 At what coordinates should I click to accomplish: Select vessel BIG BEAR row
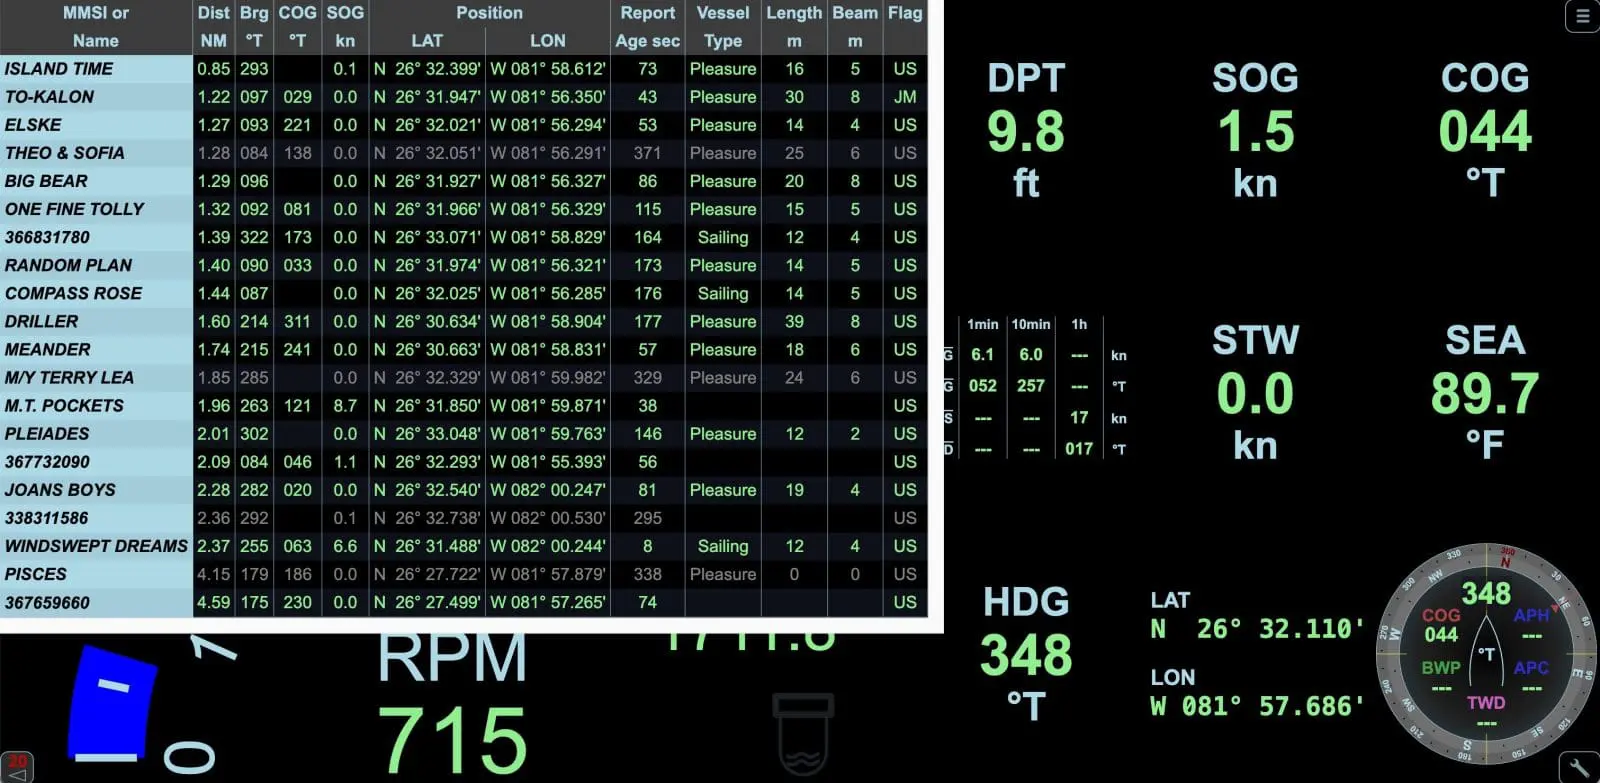pos(463,181)
